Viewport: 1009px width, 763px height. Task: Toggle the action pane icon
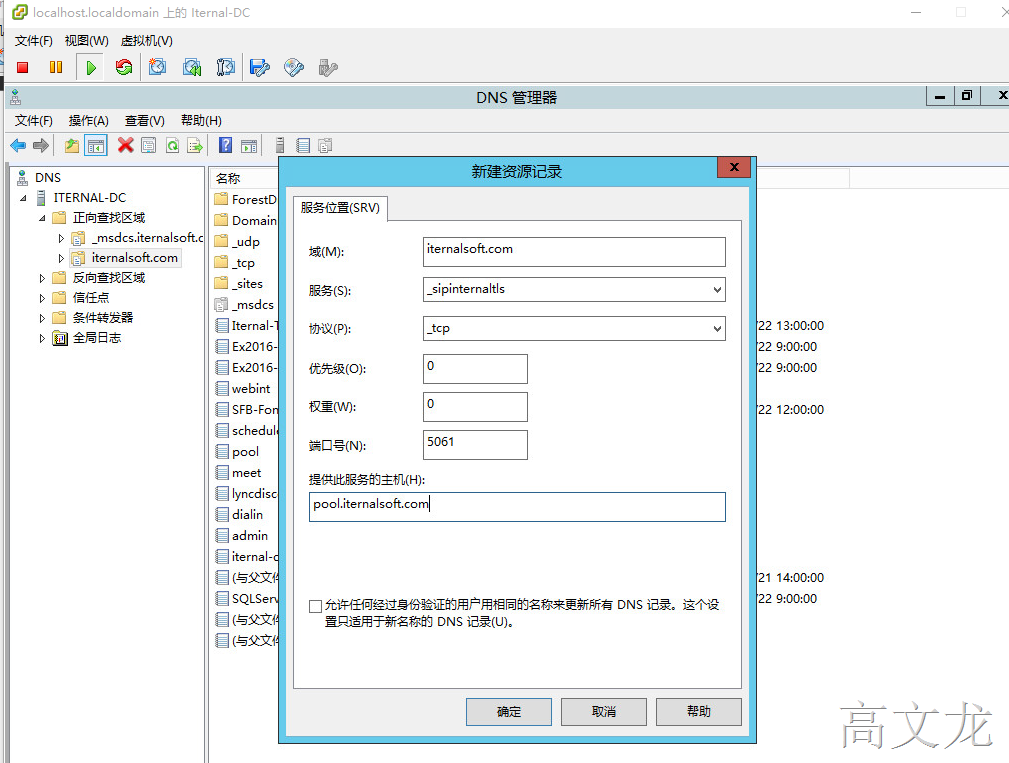[x=249, y=145]
